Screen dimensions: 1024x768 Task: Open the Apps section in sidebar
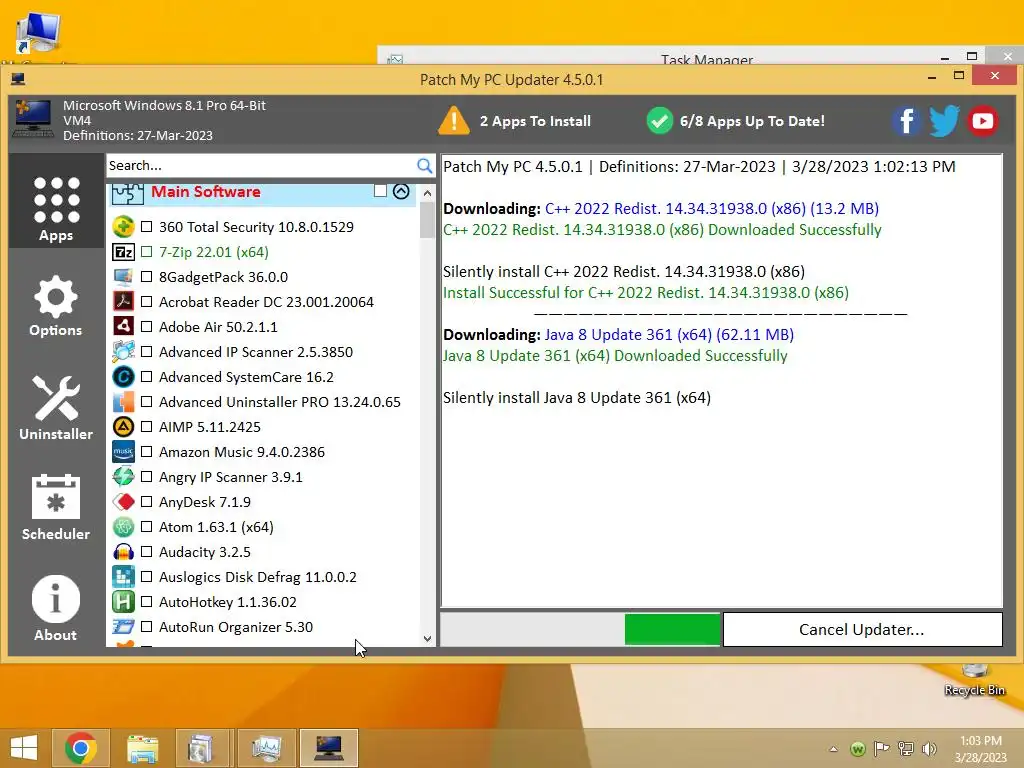pos(56,200)
